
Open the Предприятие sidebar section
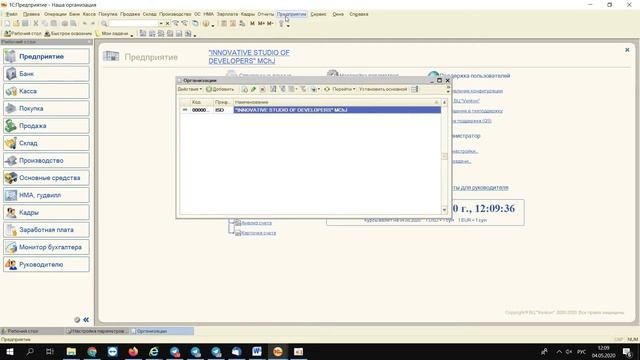[x=46, y=56]
